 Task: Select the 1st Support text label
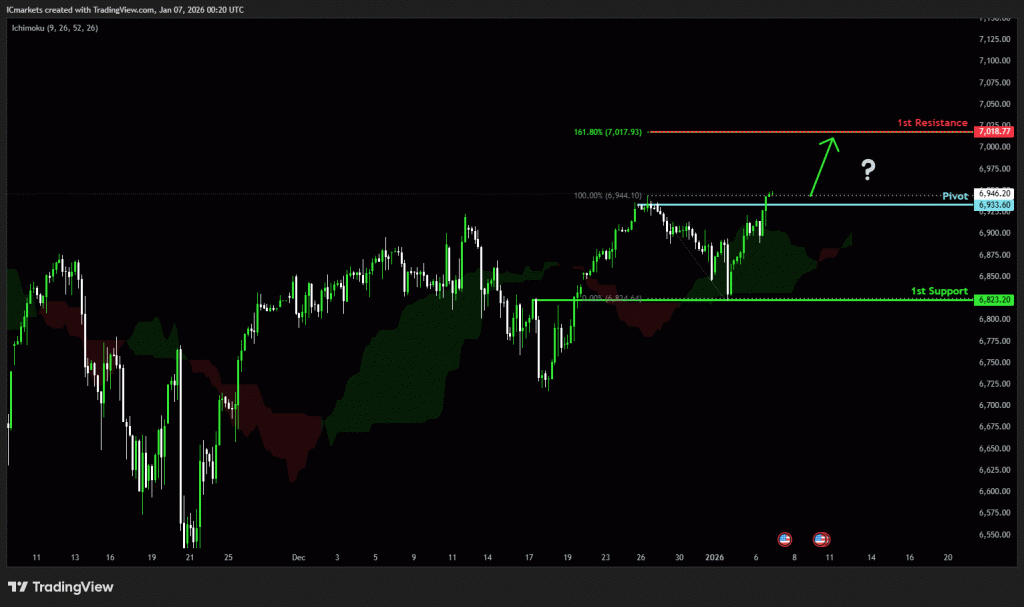coord(939,291)
